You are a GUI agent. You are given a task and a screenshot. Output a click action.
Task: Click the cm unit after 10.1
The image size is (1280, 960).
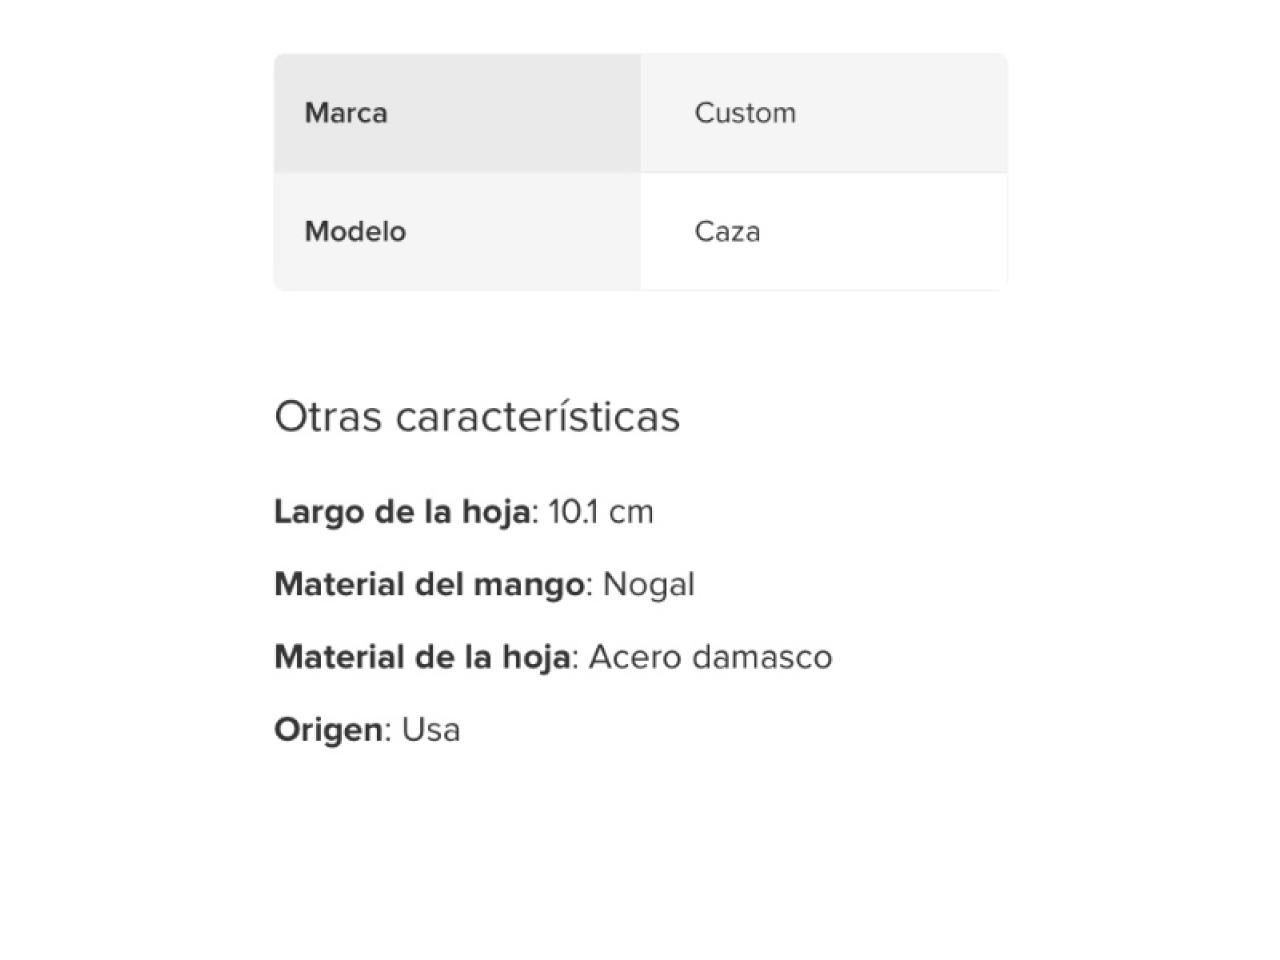[x=631, y=513]
